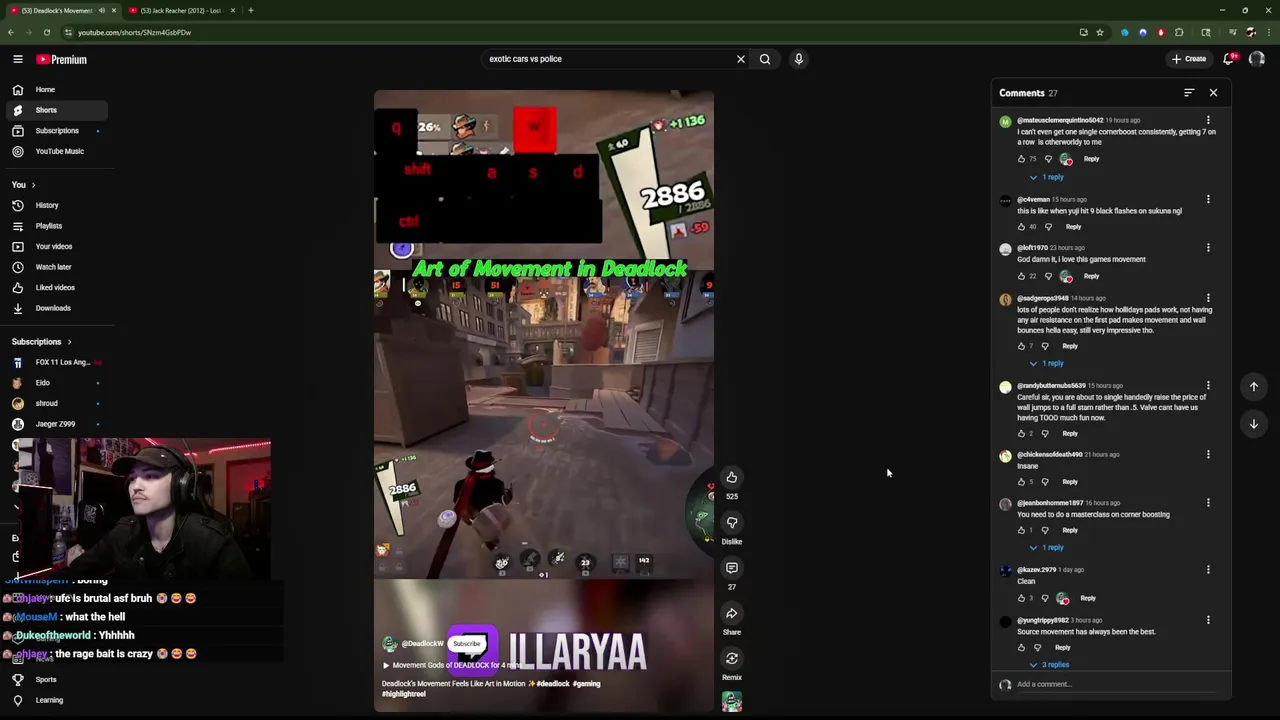Image resolution: width=1280 pixels, height=720 pixels.
Task: Open the notifications bell
Action: [x=1229, y=59]
